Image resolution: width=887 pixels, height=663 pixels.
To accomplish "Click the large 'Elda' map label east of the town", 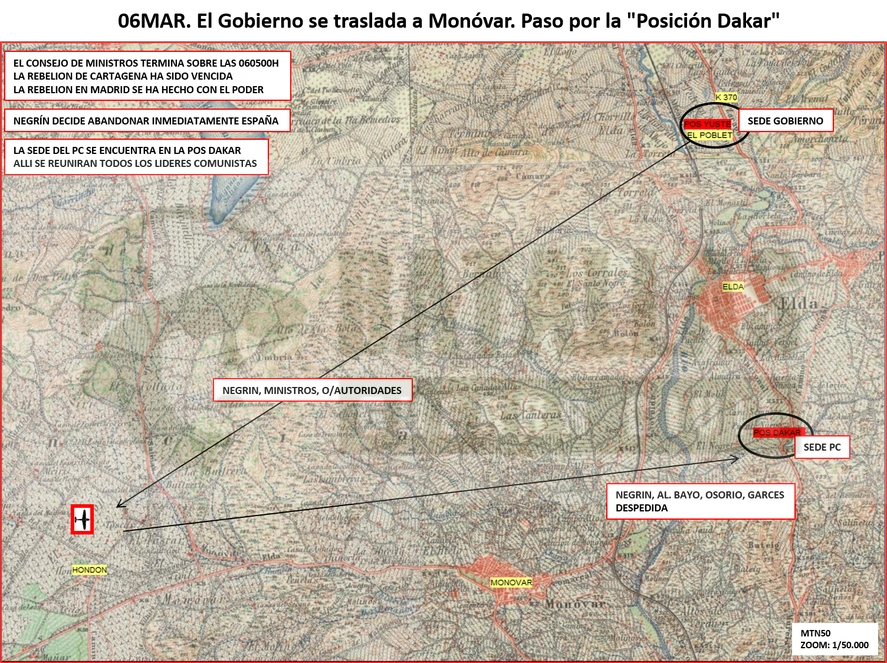I will coord(799,304).
